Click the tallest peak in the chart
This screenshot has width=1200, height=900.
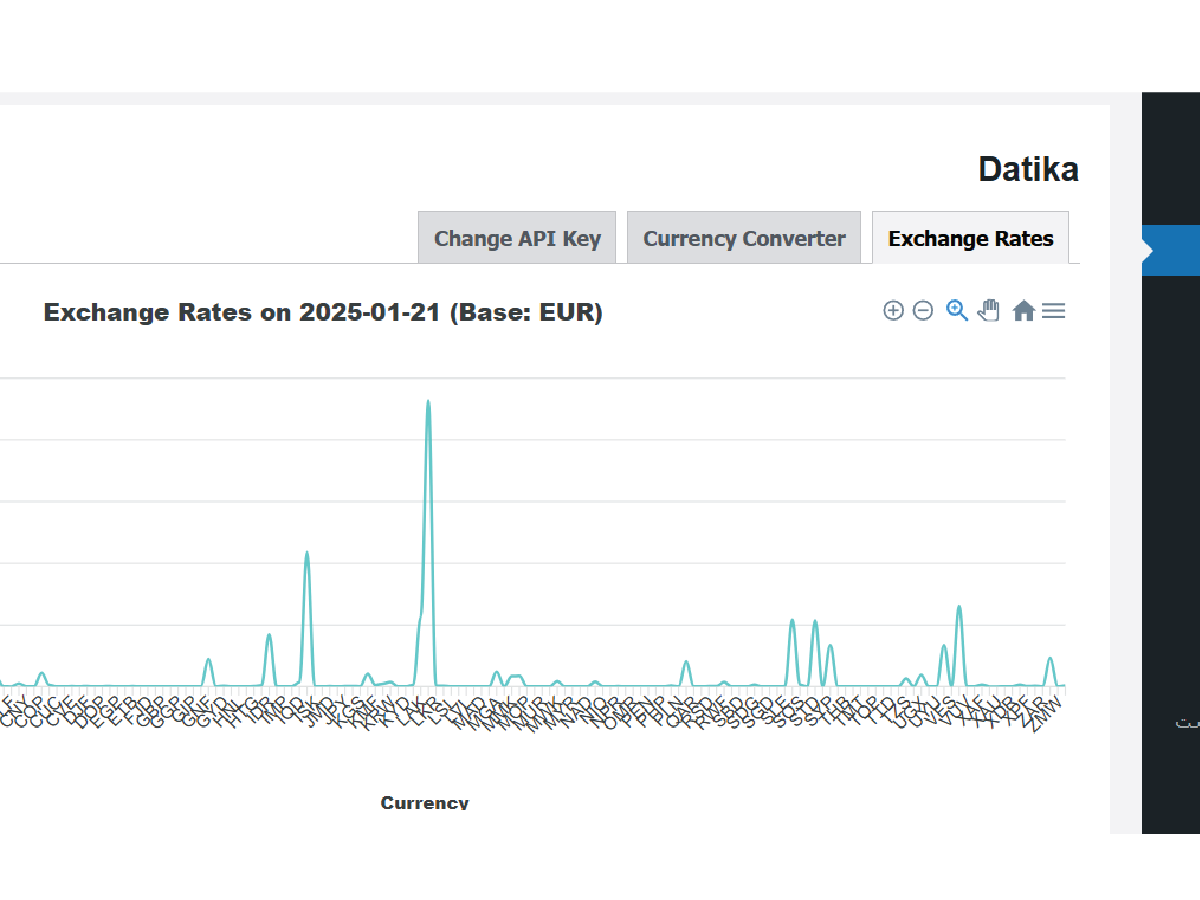click(x=429, y=402)
